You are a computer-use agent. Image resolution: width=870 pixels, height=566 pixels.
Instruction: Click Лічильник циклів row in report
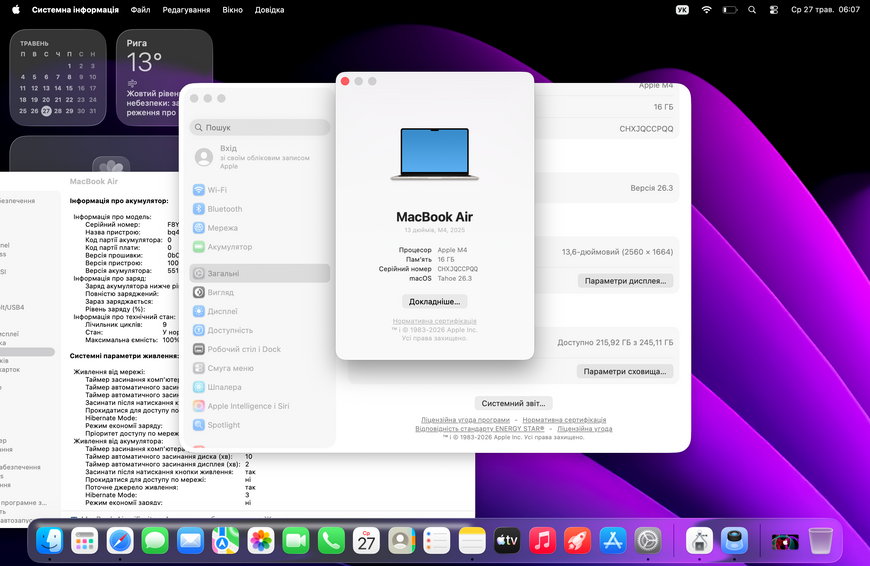point(127,325)
